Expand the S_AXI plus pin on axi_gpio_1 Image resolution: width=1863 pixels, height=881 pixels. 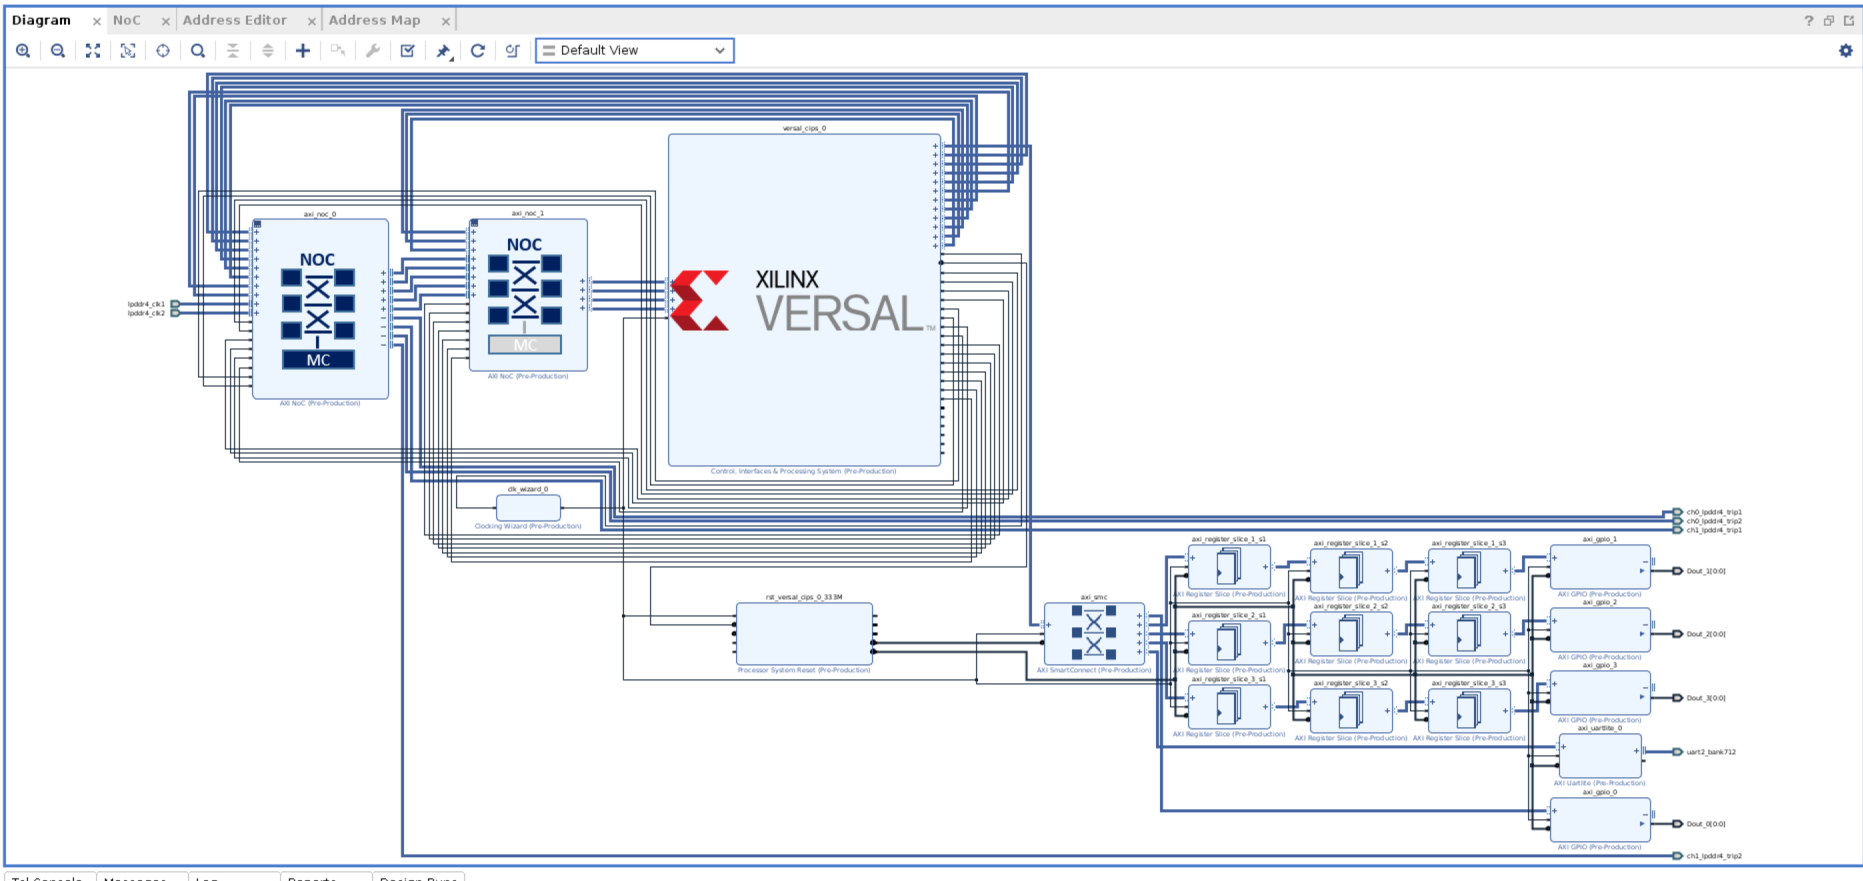click(x=1554, y=558)
